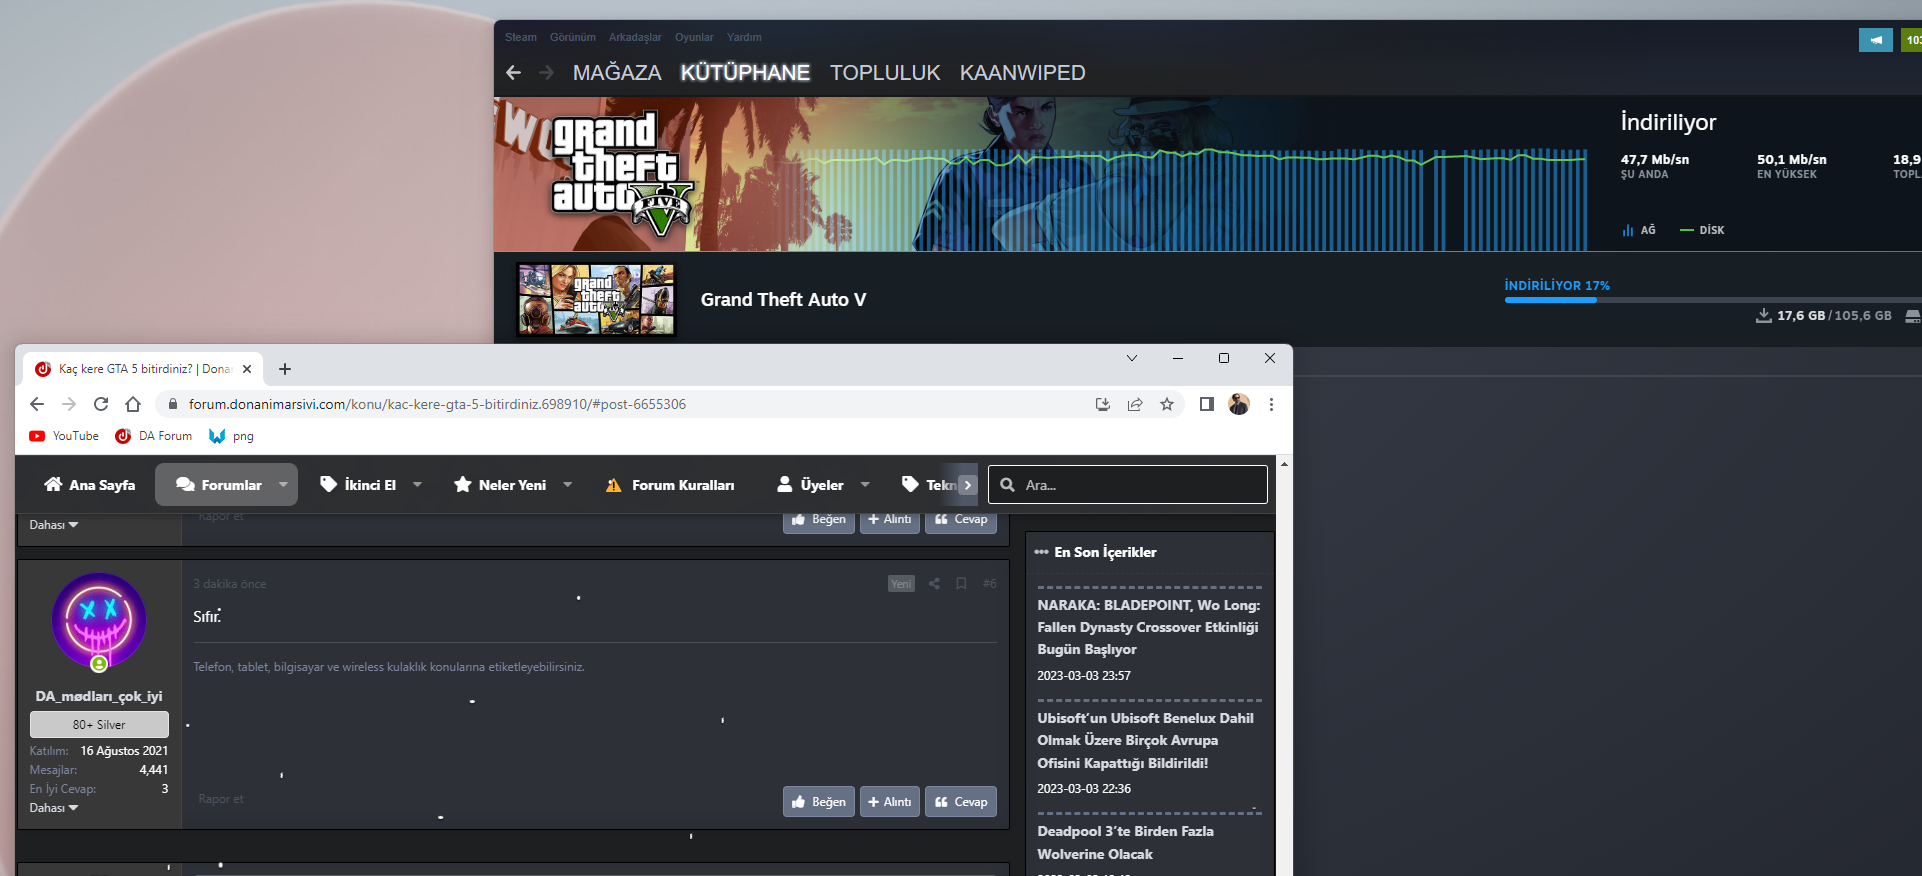
Task: Go forward in Steam navigation
Action: (x=546, y=73)
